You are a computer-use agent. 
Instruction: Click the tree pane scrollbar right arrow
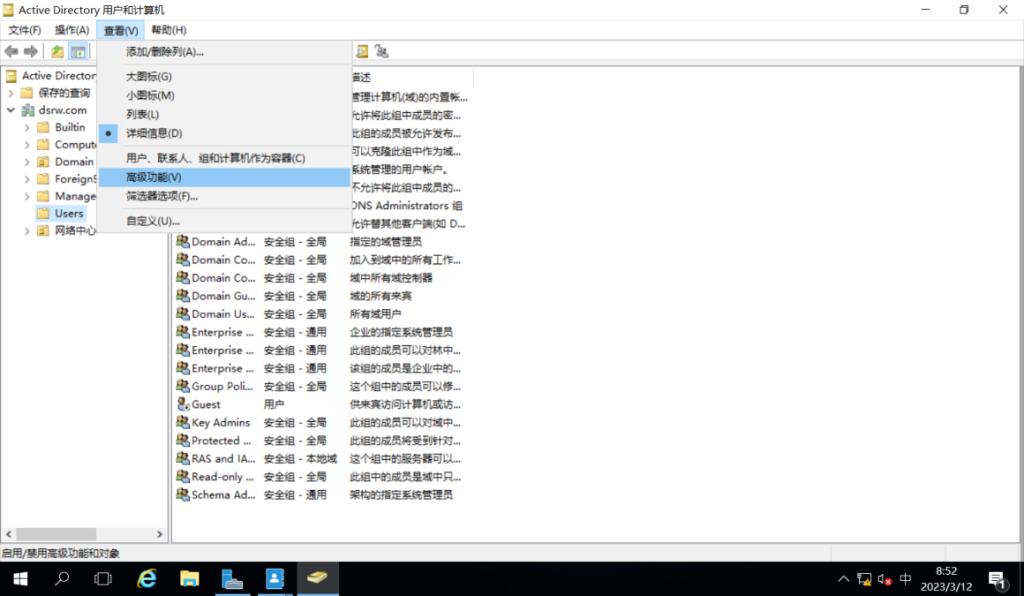(160, 534)
